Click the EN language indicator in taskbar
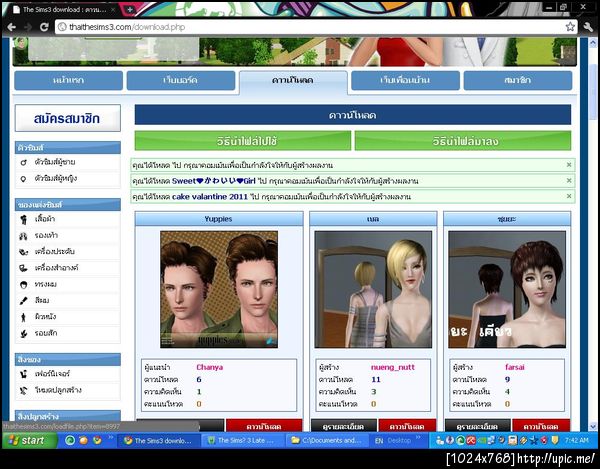The height and width of the screenshot is (469, 600). click(379, 441)
